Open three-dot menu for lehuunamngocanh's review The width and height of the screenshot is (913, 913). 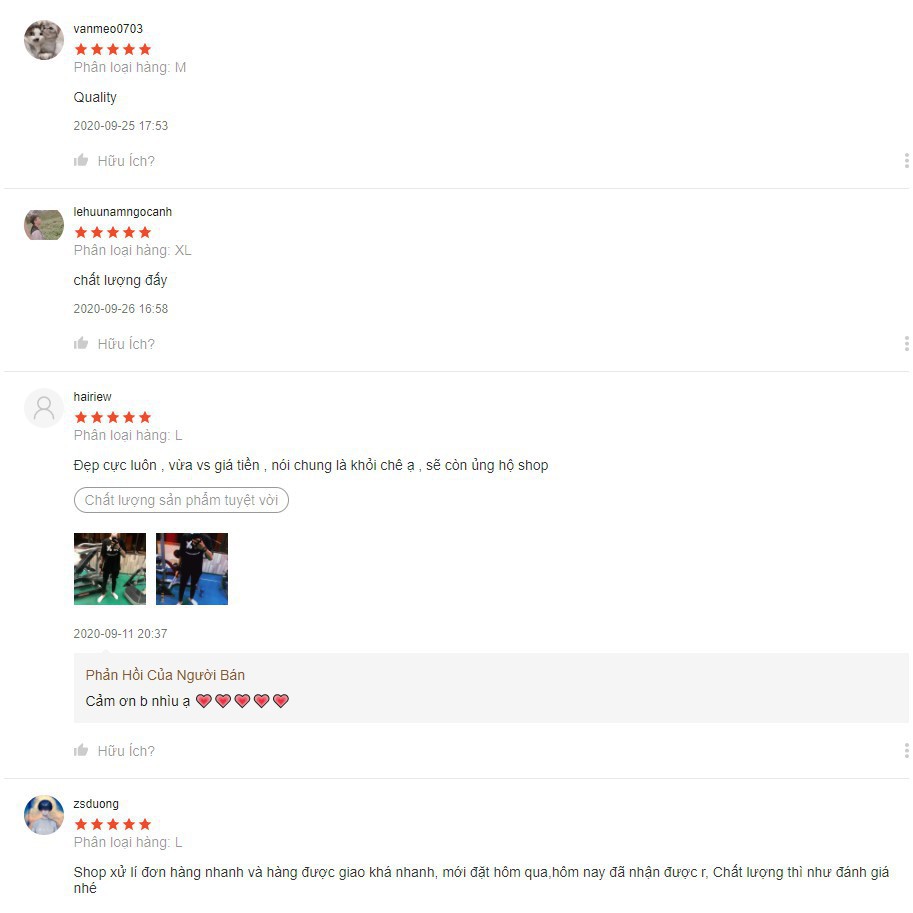[x=906, y=344]
